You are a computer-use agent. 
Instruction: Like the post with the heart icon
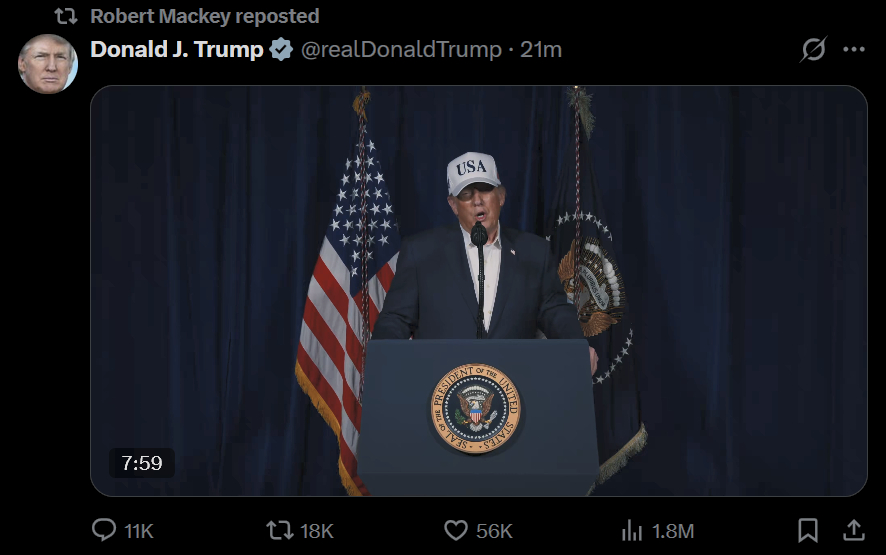pyautogui.click(x=456, y=530)
